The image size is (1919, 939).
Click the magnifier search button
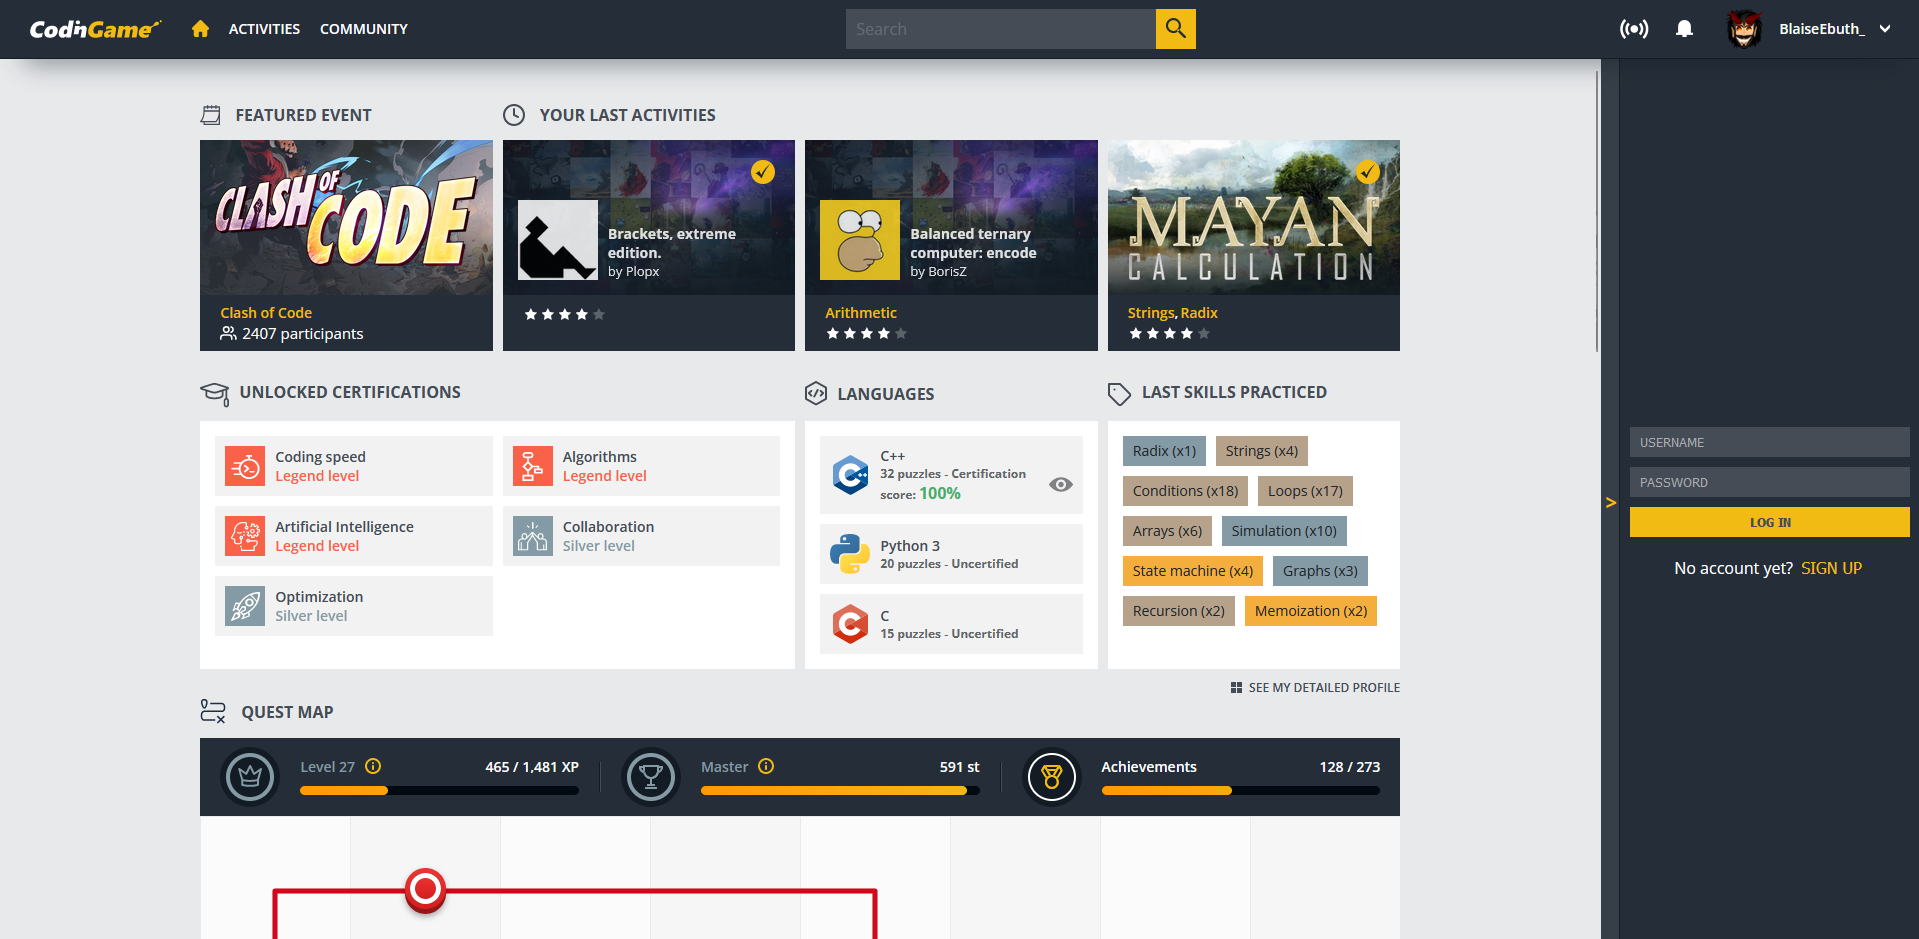click(x=1176, y=29)
